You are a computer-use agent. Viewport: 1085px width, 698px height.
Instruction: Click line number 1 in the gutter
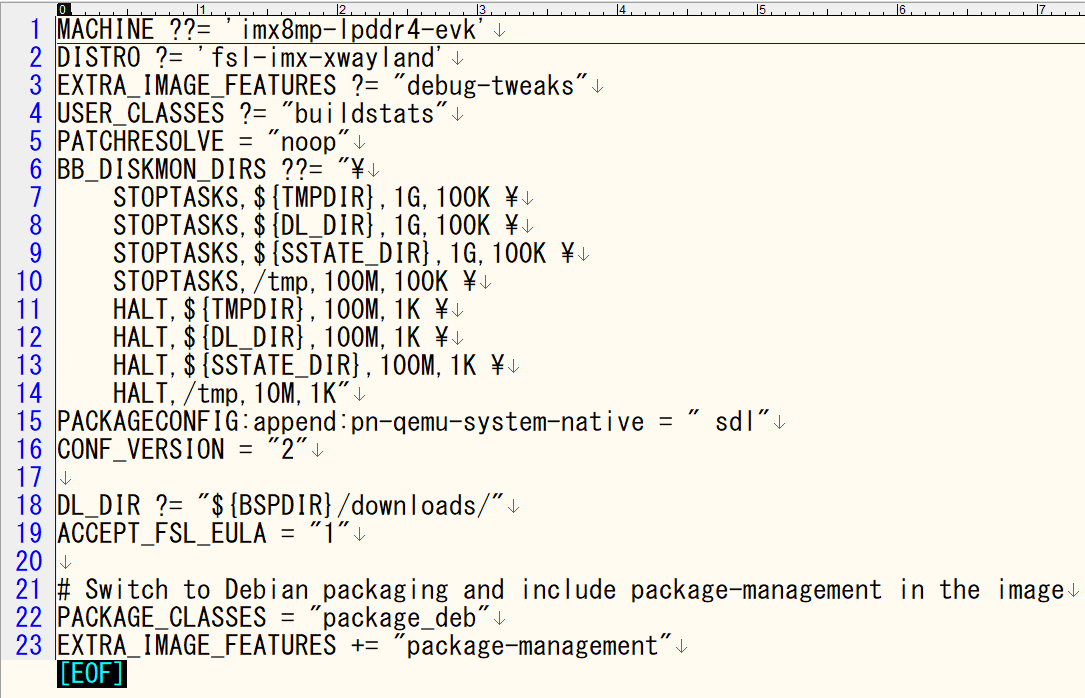36,30
